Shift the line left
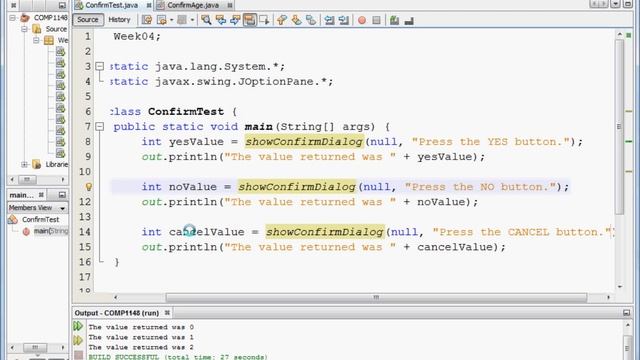 (x=329, y=20)
